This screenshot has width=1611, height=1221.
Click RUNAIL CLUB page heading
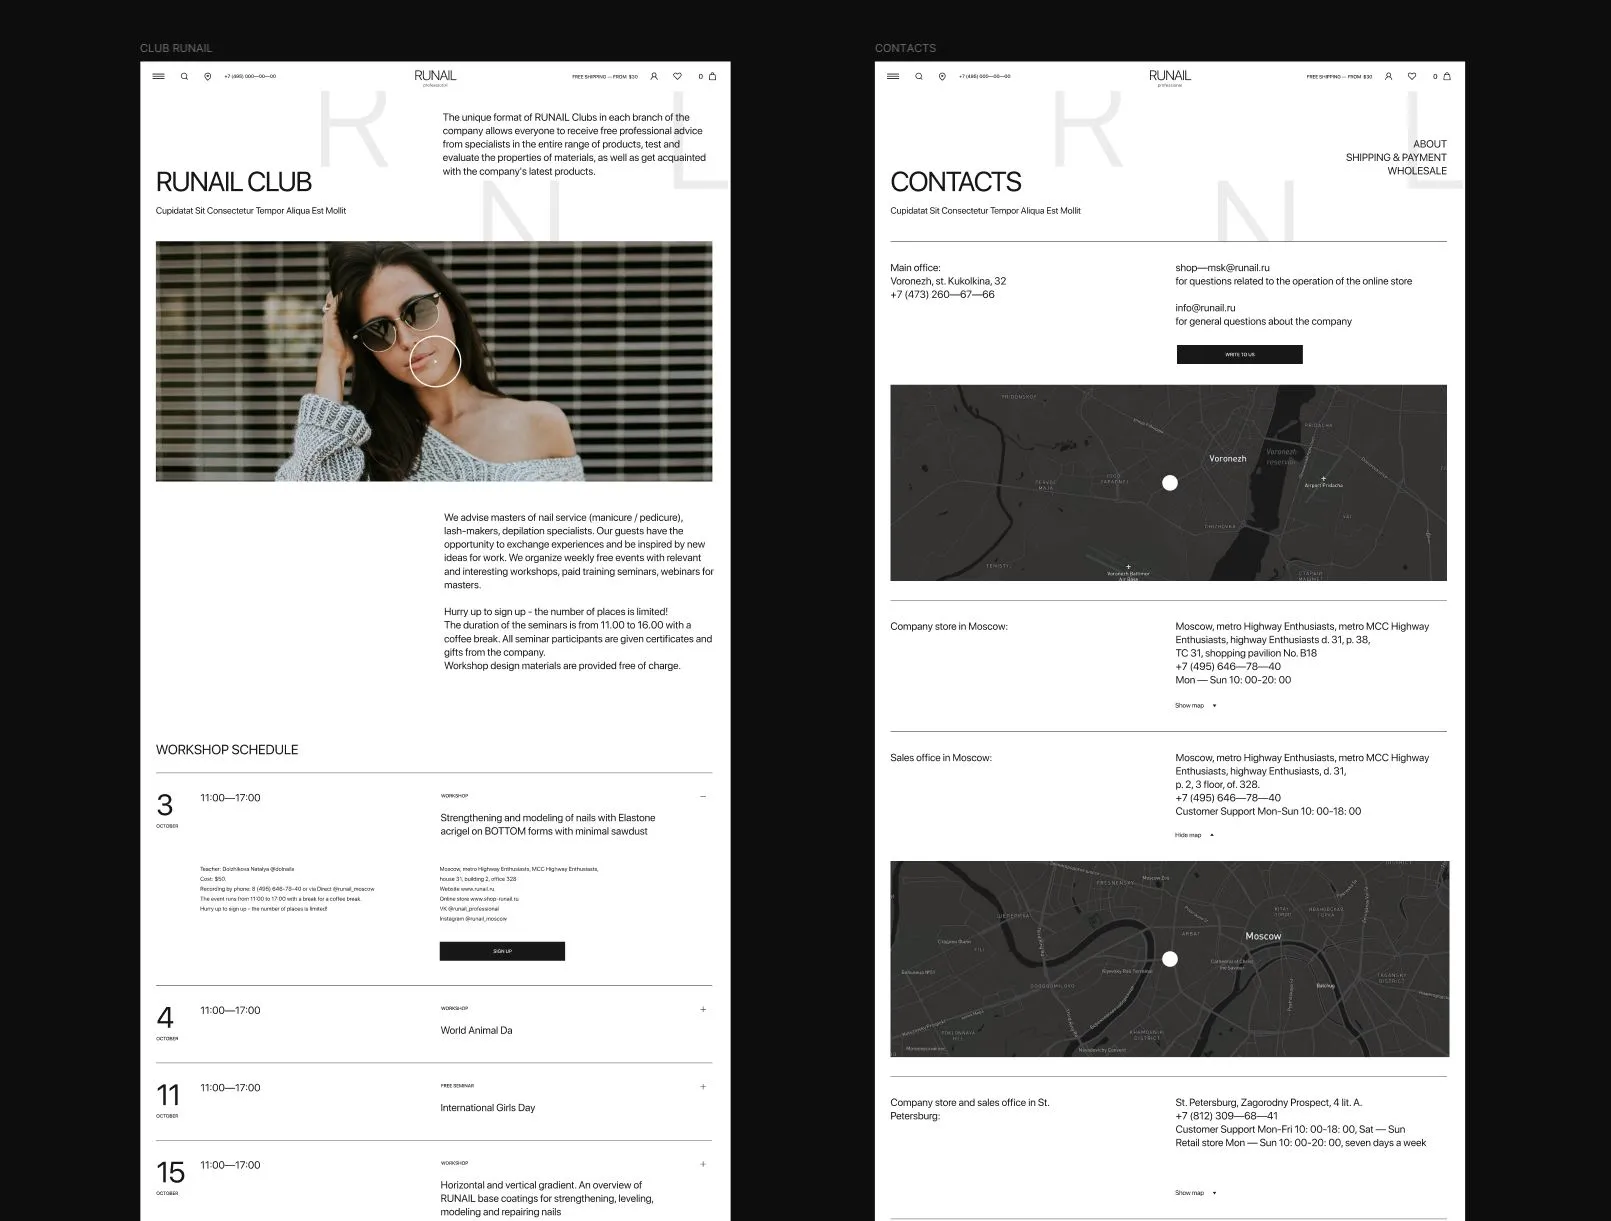pos(233,182)
